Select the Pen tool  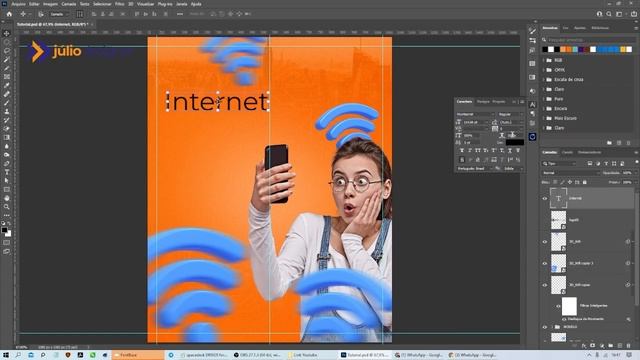[x=7, y=164]
